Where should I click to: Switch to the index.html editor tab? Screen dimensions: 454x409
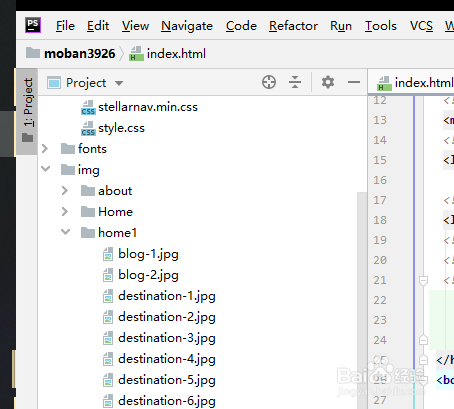coord(415,83)
